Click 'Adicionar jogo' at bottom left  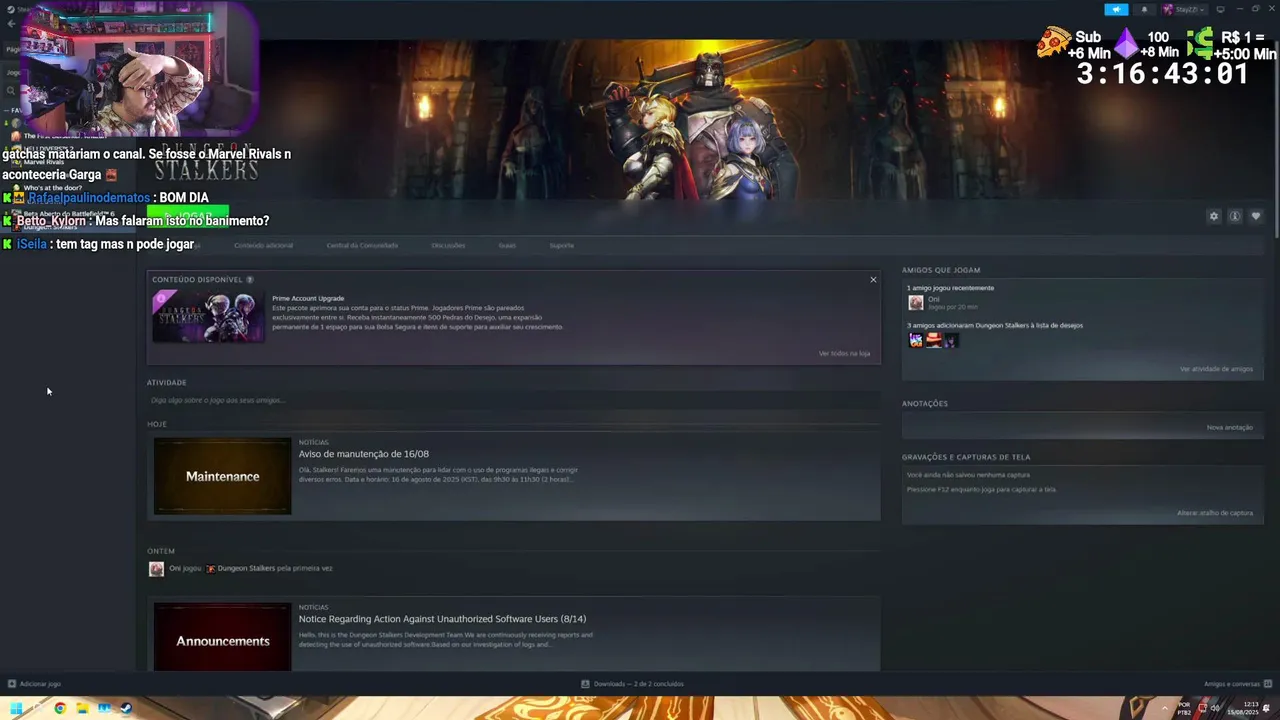[x=34, y=684]
